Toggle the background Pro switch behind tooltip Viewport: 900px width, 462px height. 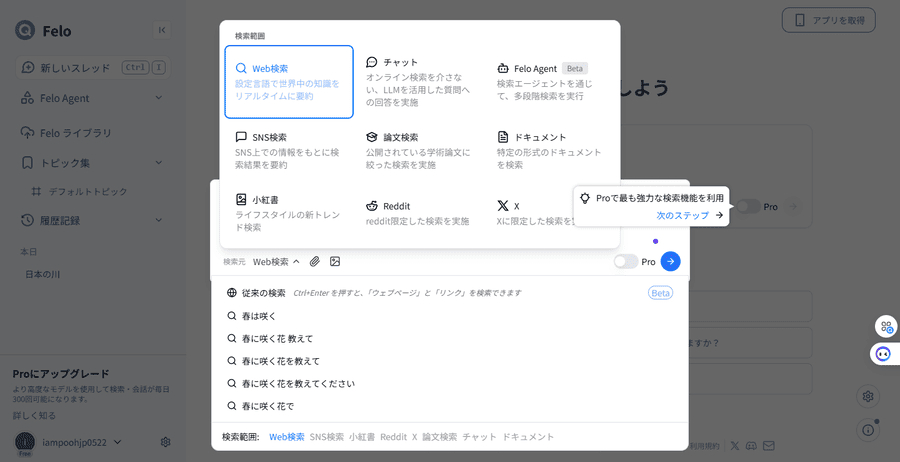[748, 207]
